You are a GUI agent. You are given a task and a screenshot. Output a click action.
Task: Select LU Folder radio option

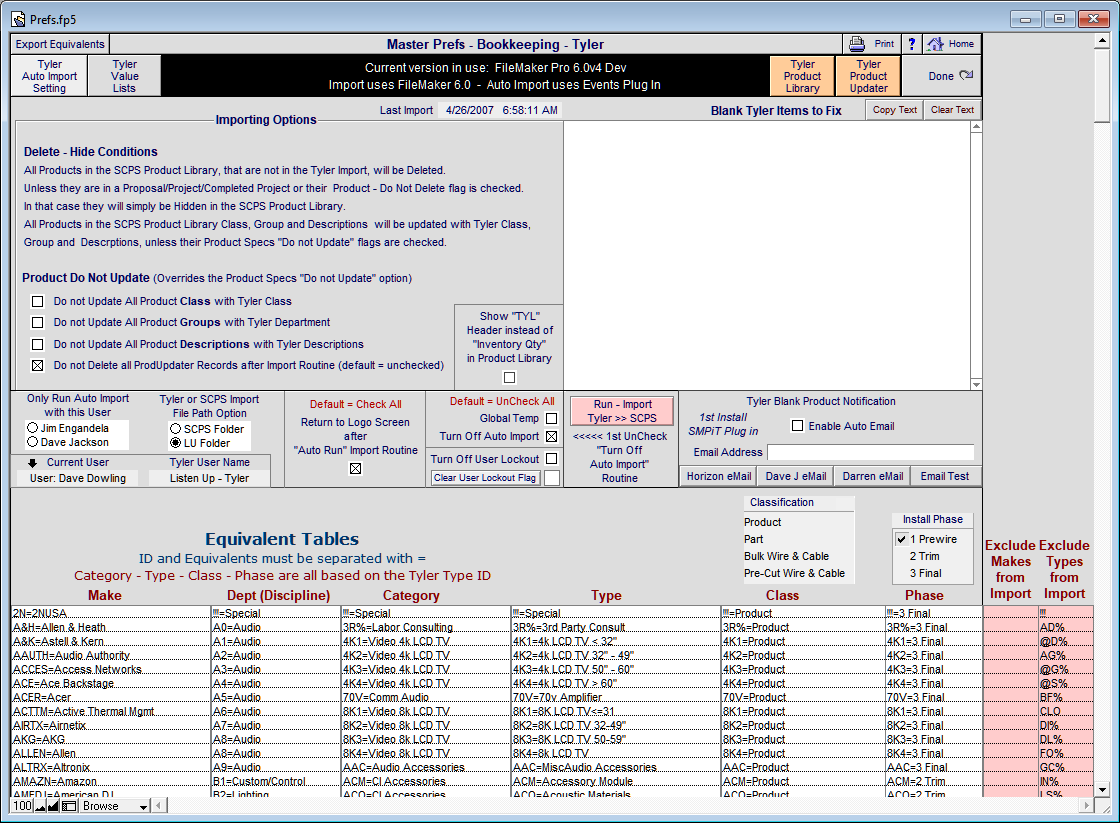tap(175, 443)
